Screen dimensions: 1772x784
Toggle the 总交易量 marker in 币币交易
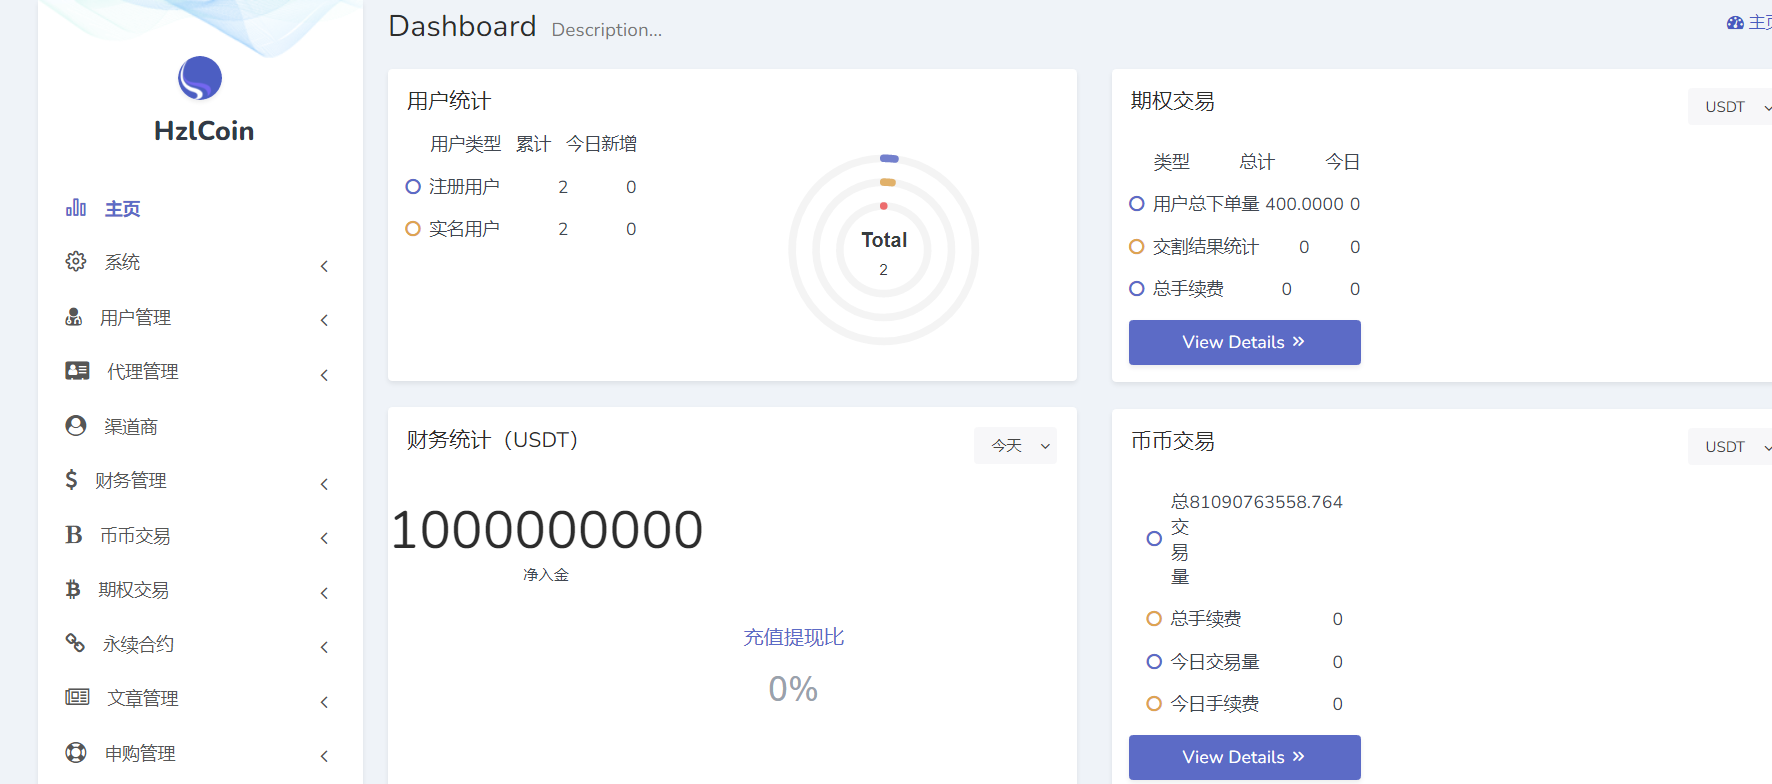pos(1154,538)
